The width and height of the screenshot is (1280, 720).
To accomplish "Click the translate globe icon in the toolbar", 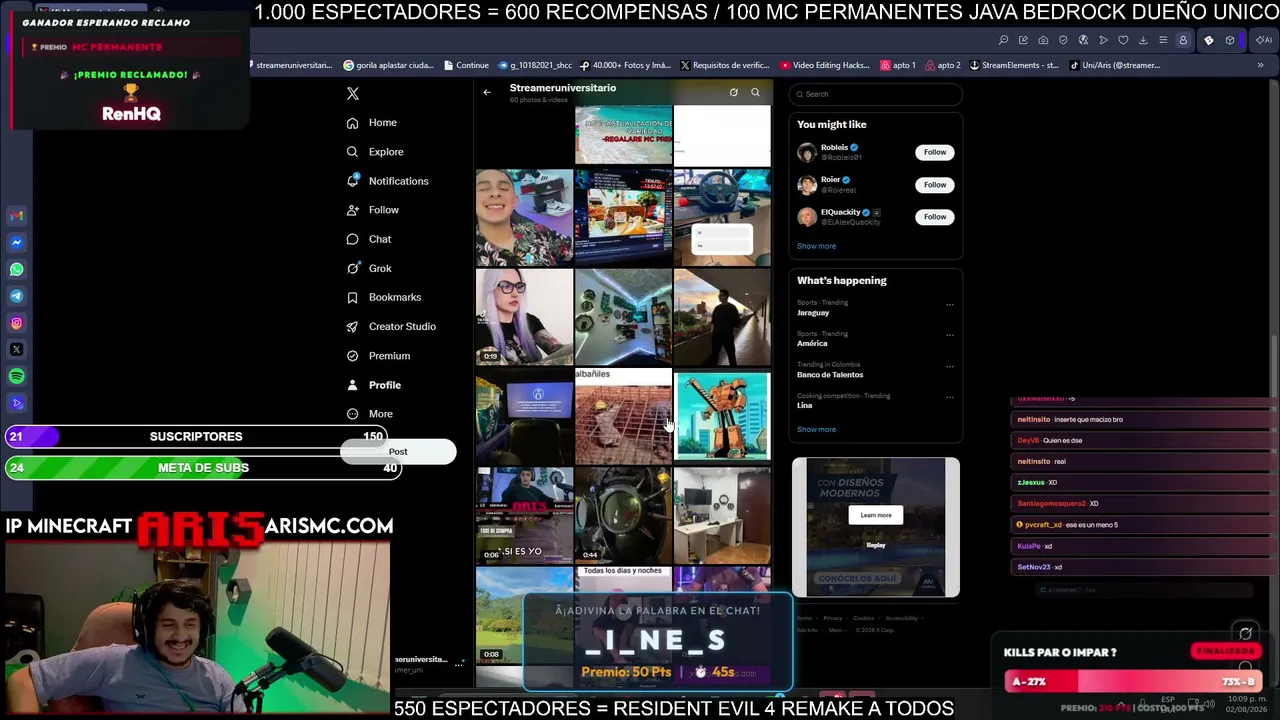I will pos(1083,40).
